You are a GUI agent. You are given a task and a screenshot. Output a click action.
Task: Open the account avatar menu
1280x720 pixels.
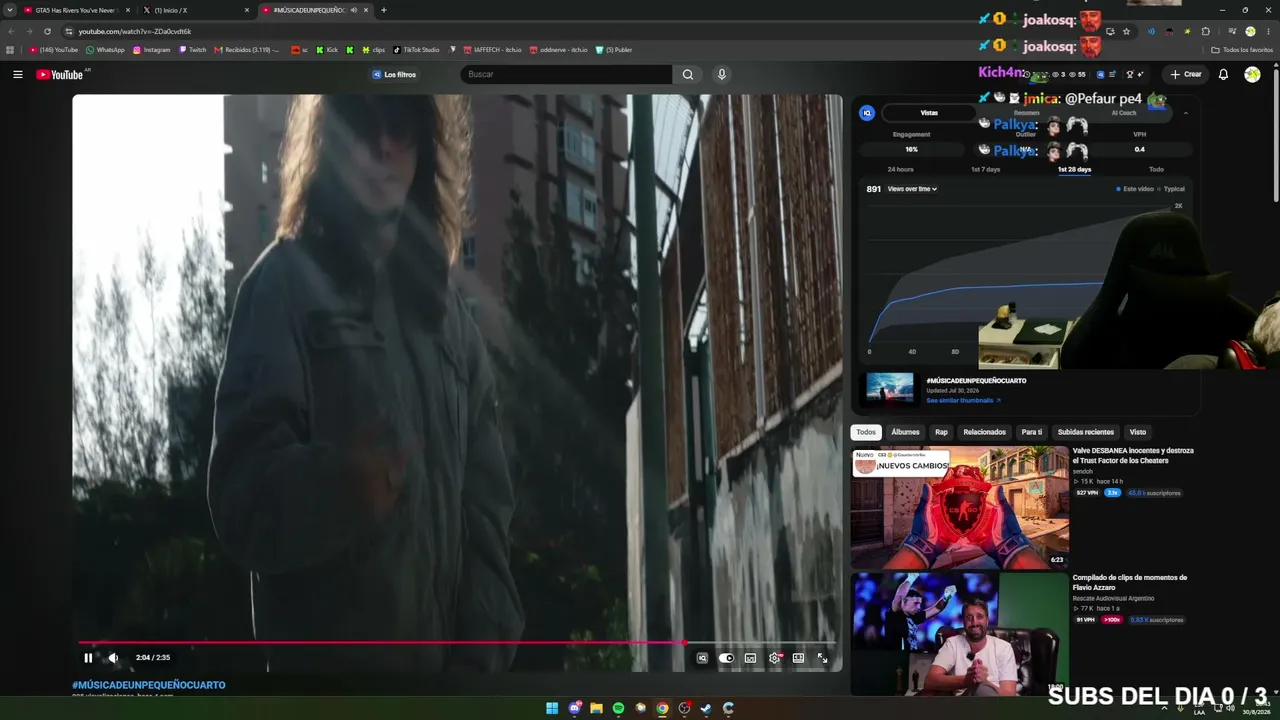coord(1252,74)
